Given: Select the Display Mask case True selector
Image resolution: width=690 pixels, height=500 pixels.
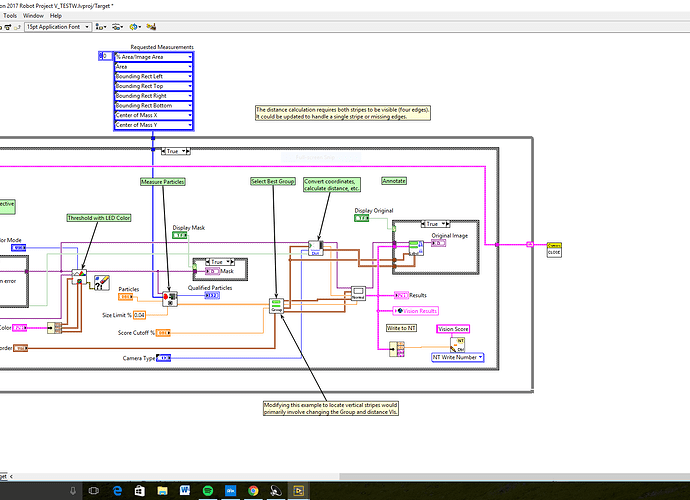Looking at the screenshot, I should [x=220, y=262].
